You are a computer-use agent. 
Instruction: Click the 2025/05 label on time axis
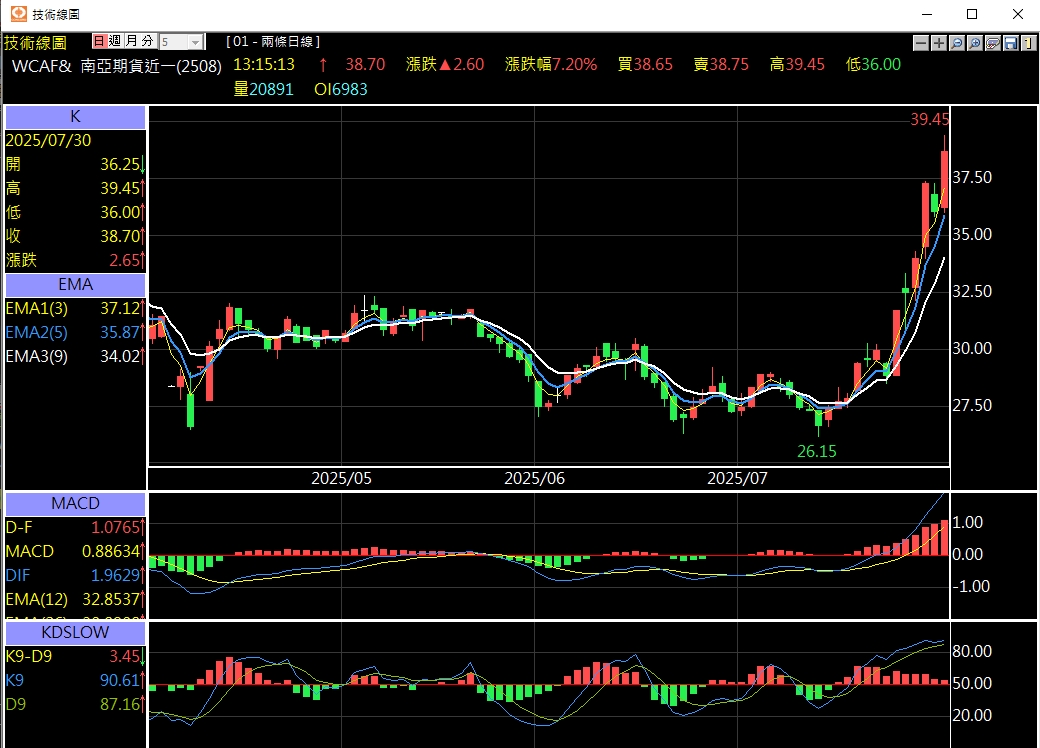coord(342,478)
